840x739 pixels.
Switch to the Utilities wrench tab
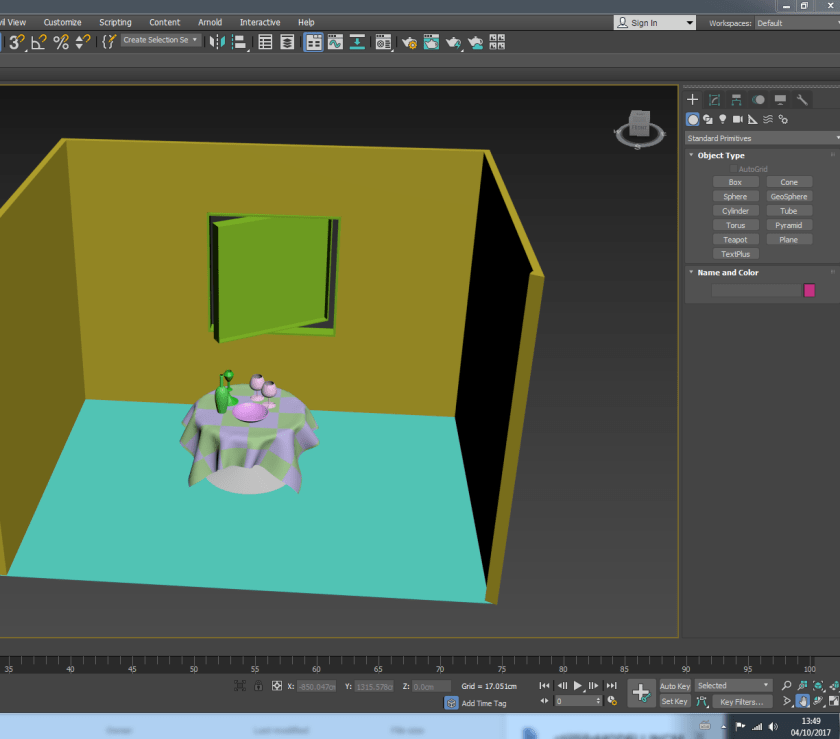(x=802, y=100)
